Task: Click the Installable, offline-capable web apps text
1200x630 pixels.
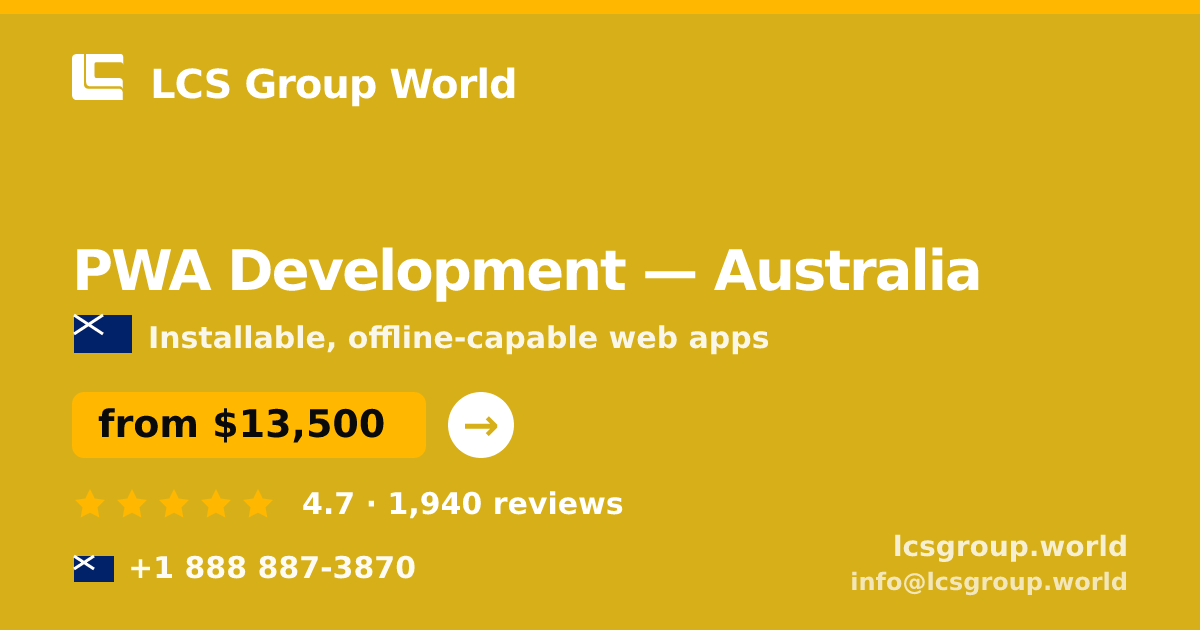Action: point(458,338)
